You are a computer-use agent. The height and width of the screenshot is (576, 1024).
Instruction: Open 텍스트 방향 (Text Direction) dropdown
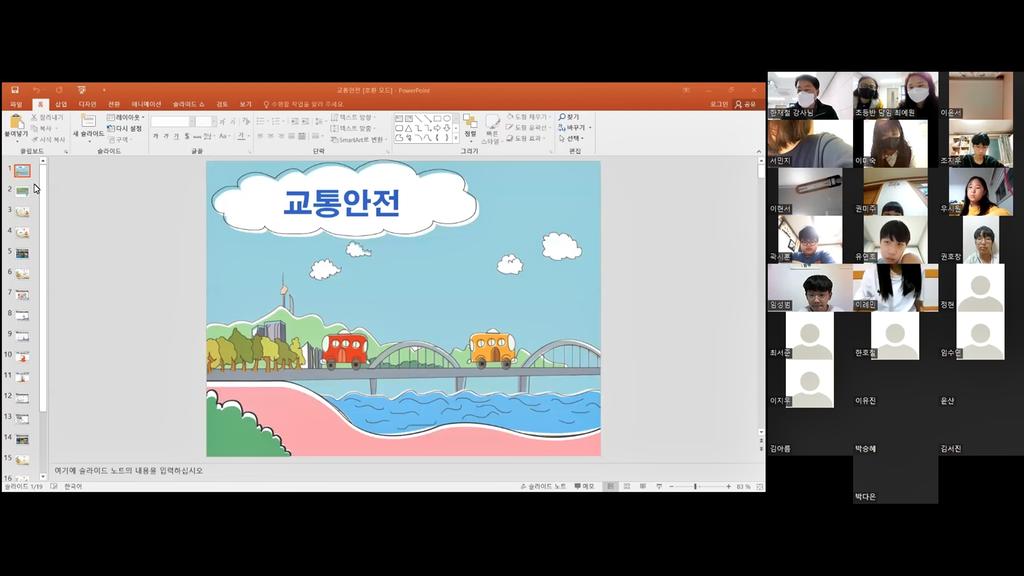[x=353, y=118]
